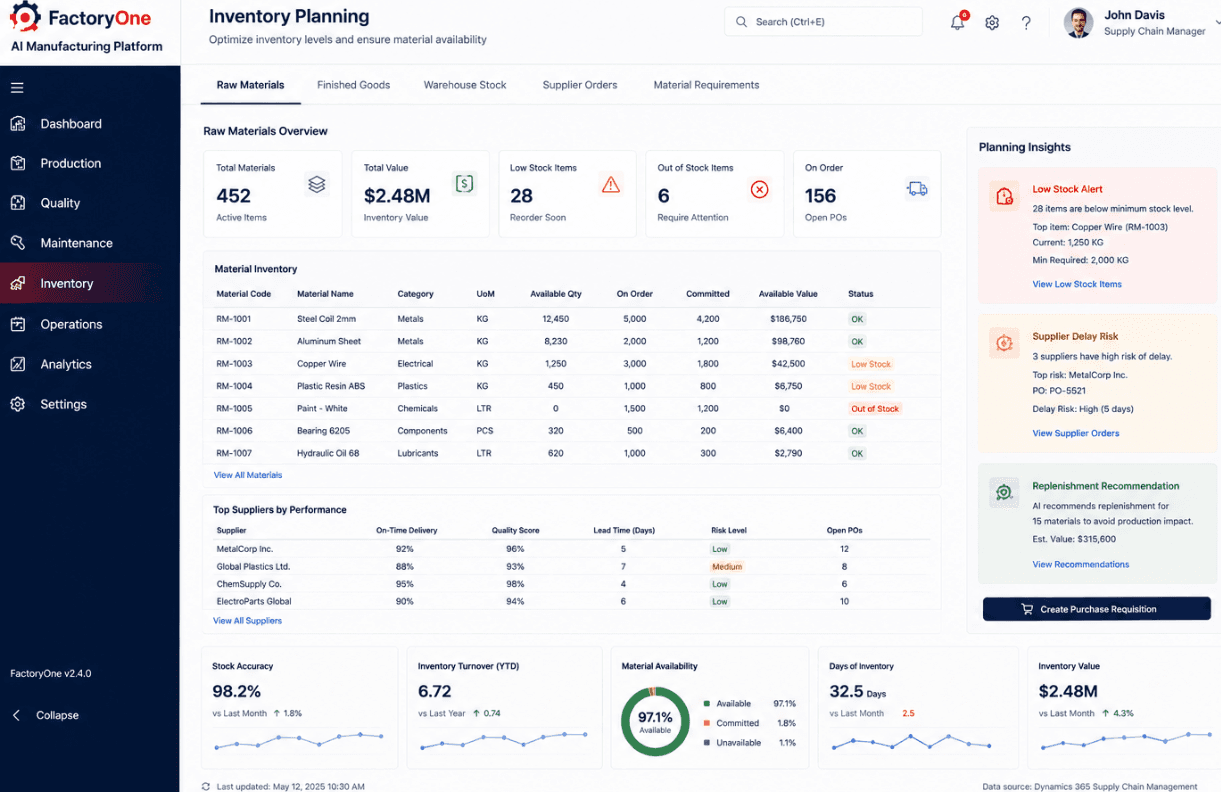Image resolution: width=1221 pixels, height=792 pixels.
Task: Click the Quality sidebar icon
Action: click(x=18, y=203)
